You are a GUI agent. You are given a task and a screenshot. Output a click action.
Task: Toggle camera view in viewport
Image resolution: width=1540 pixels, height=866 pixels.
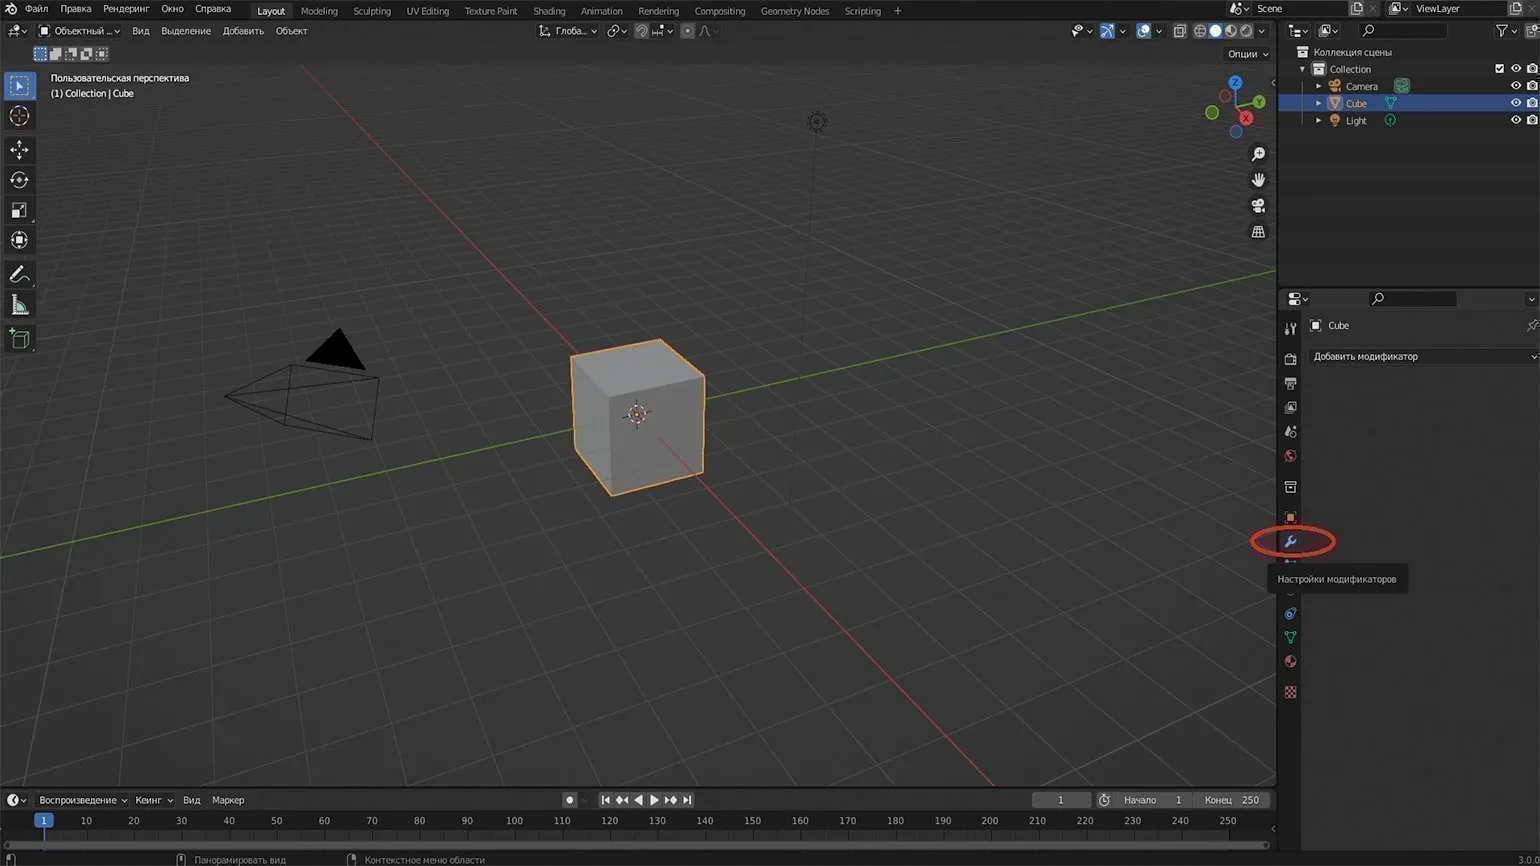pyautogui.click(x=1258, y=206)
